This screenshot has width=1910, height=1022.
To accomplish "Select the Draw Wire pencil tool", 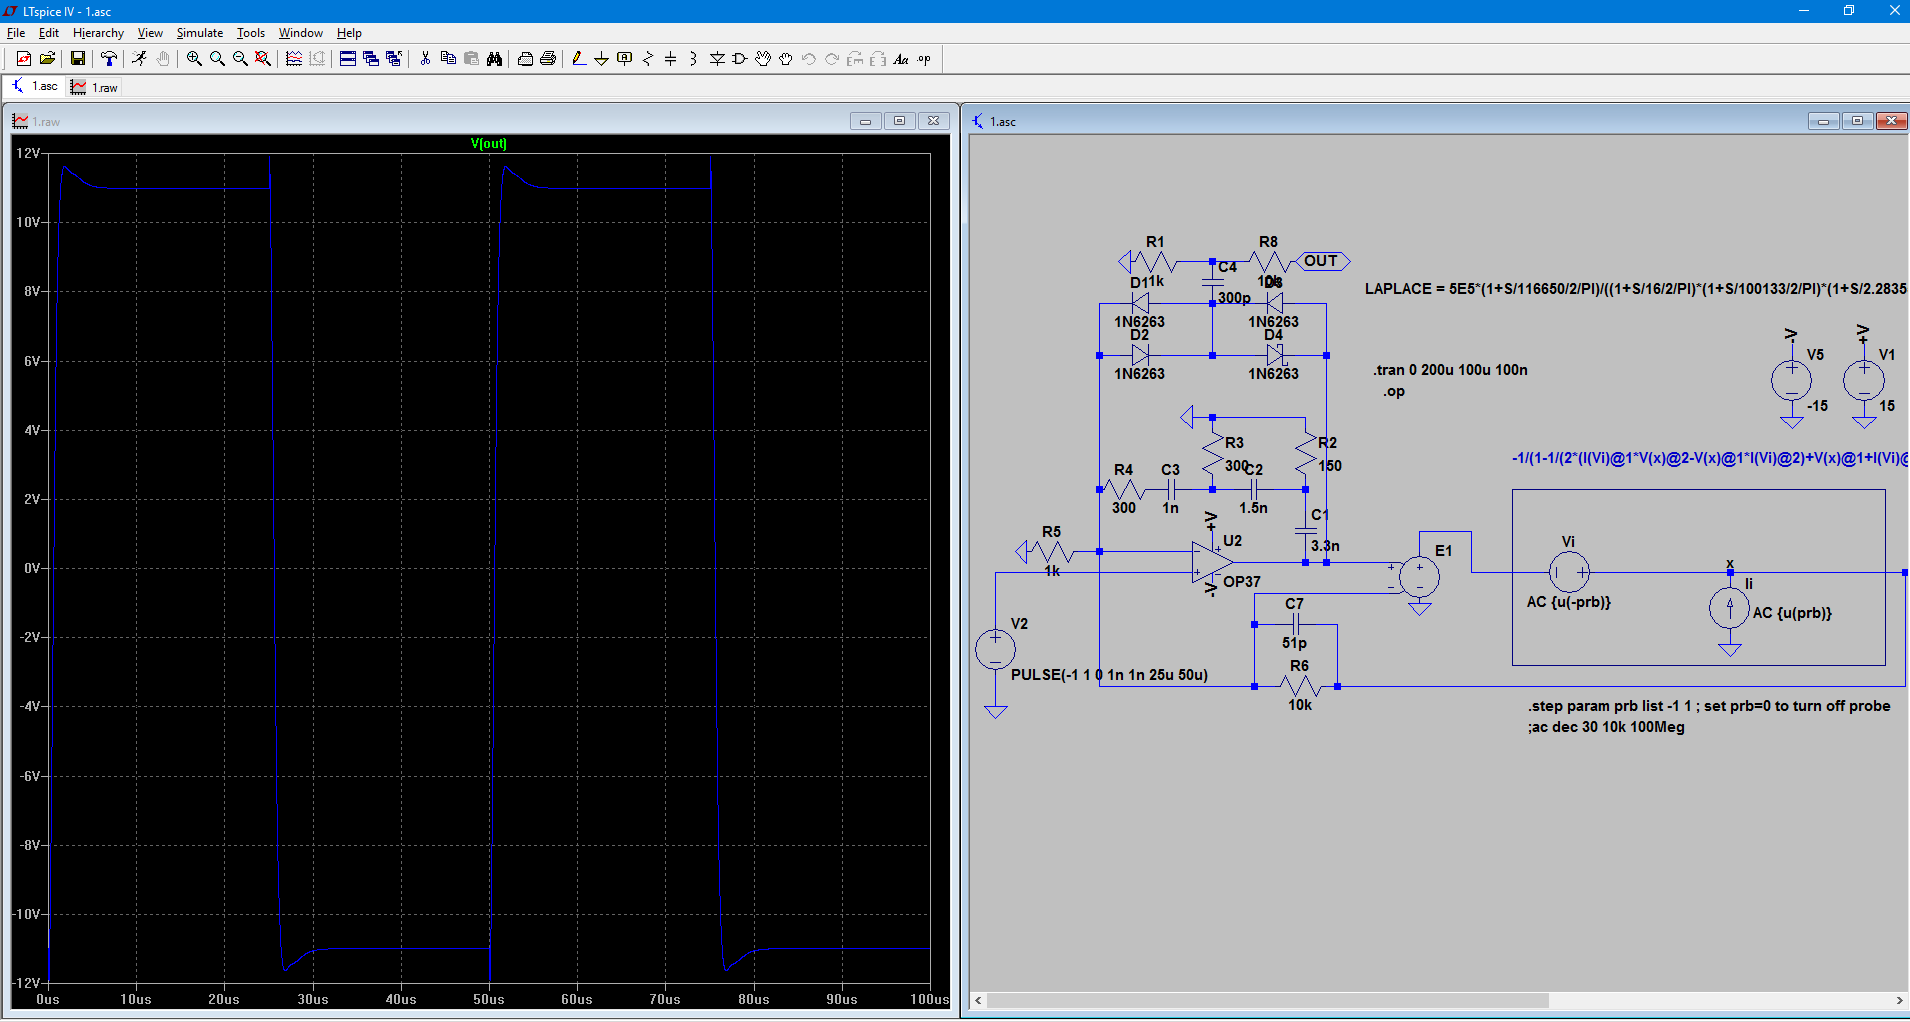I will (x=578, y=59).
